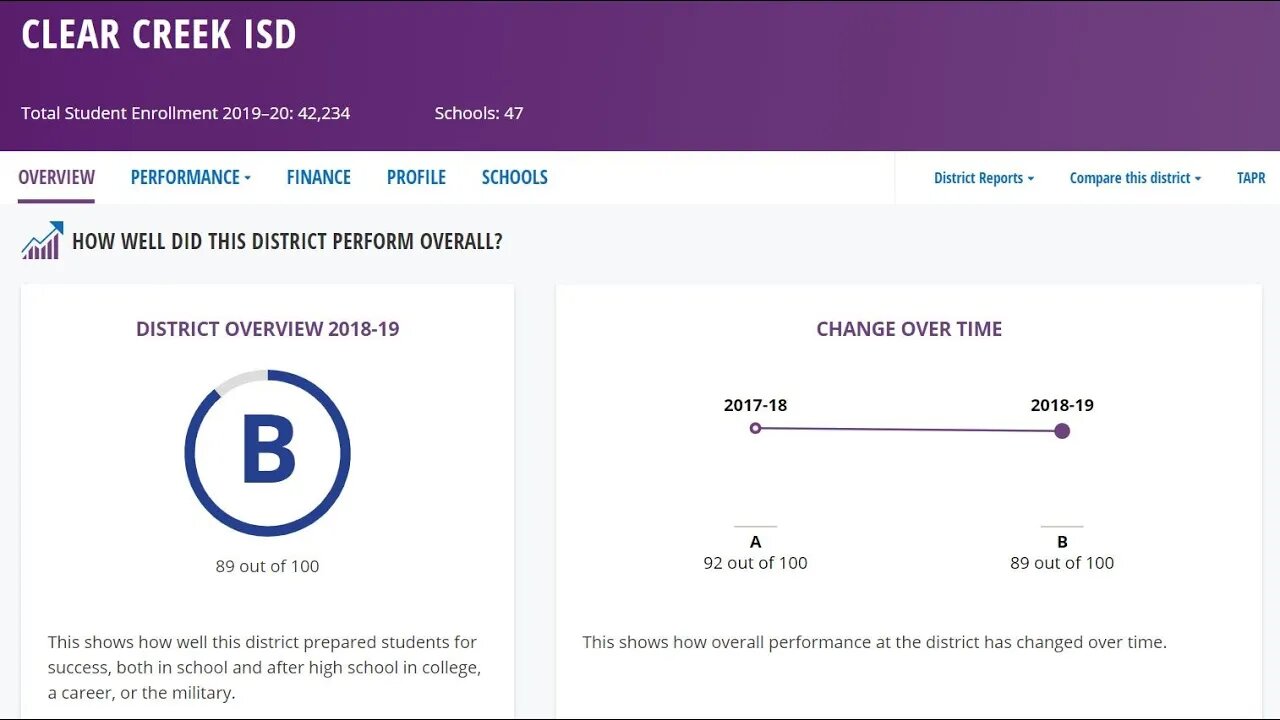The width and height of the screenshot is (1280, 720).
Task: Click the 92 out of 100 score
Action: pos(755,563)
